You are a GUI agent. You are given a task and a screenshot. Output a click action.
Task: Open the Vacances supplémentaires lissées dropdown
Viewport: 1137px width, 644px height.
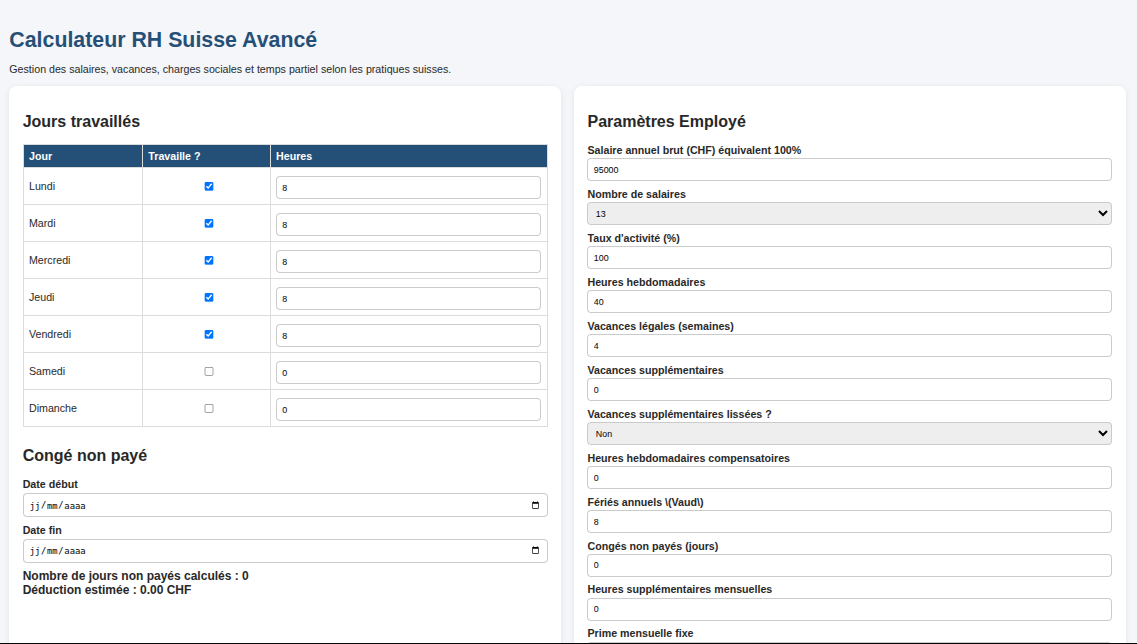[849, 434]
